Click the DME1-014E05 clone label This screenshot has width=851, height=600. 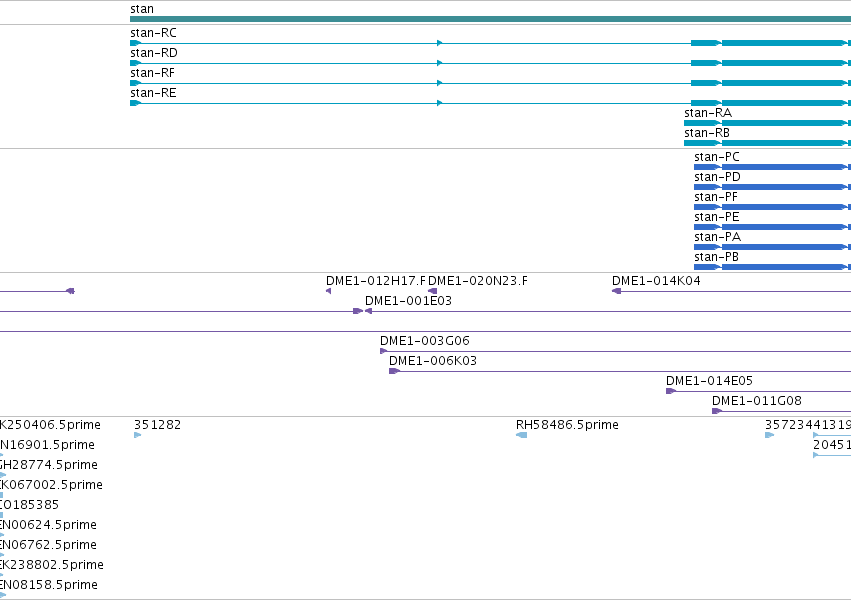[x=709, y=381]
